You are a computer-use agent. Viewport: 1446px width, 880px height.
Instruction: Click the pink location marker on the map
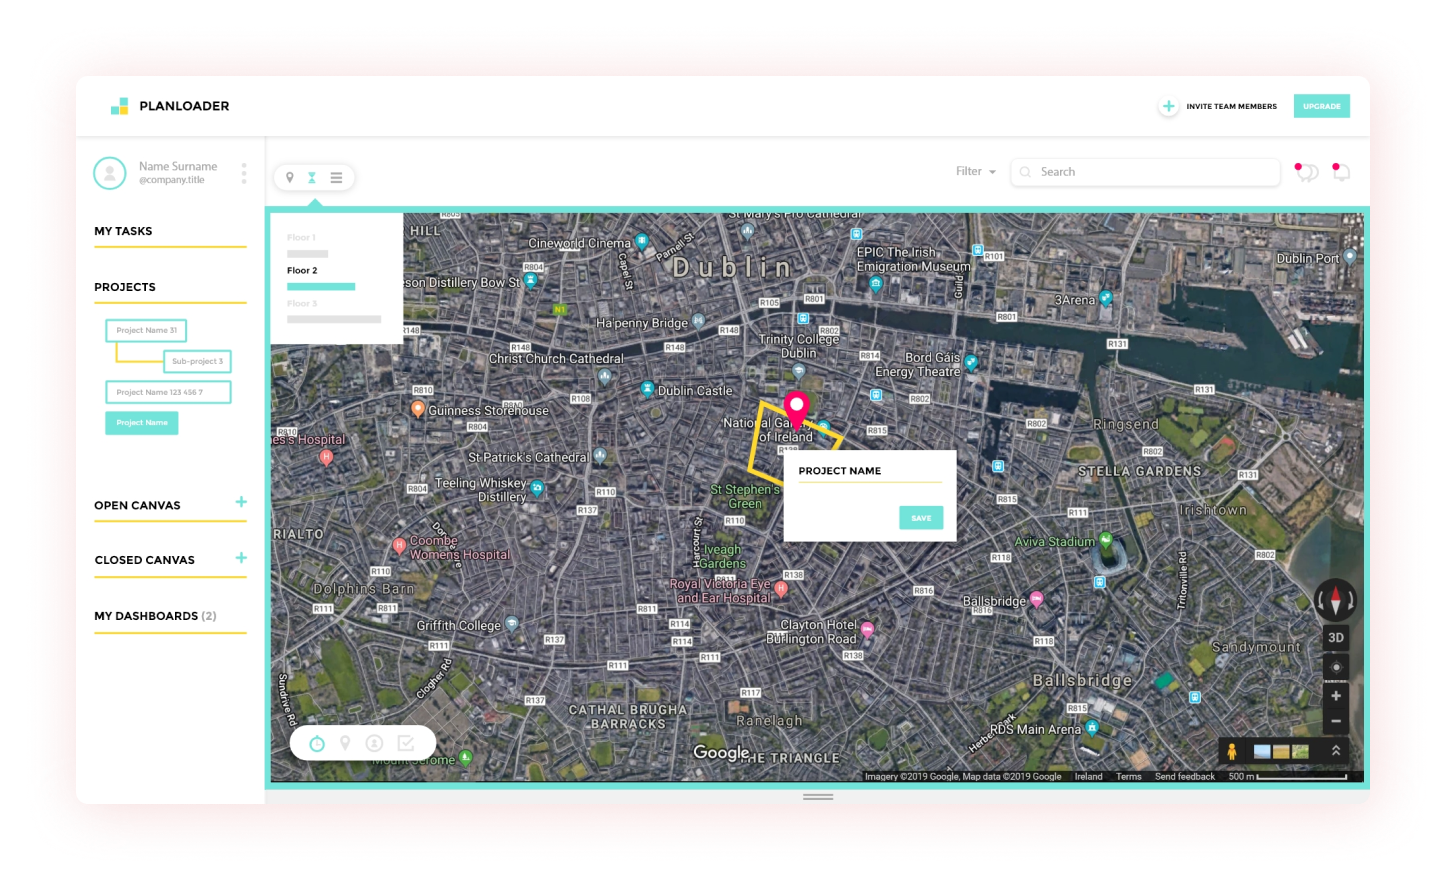tap(796, 410)
